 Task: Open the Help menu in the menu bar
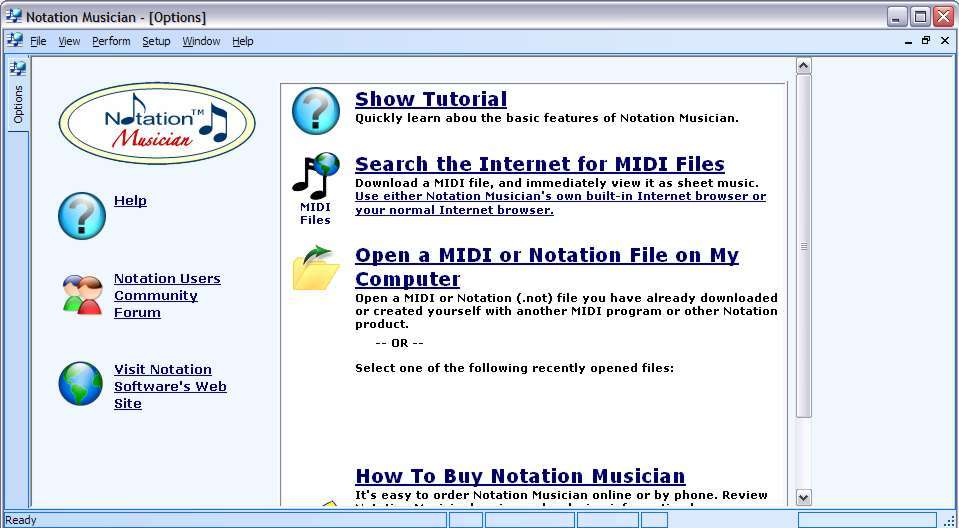pos(243,42)
